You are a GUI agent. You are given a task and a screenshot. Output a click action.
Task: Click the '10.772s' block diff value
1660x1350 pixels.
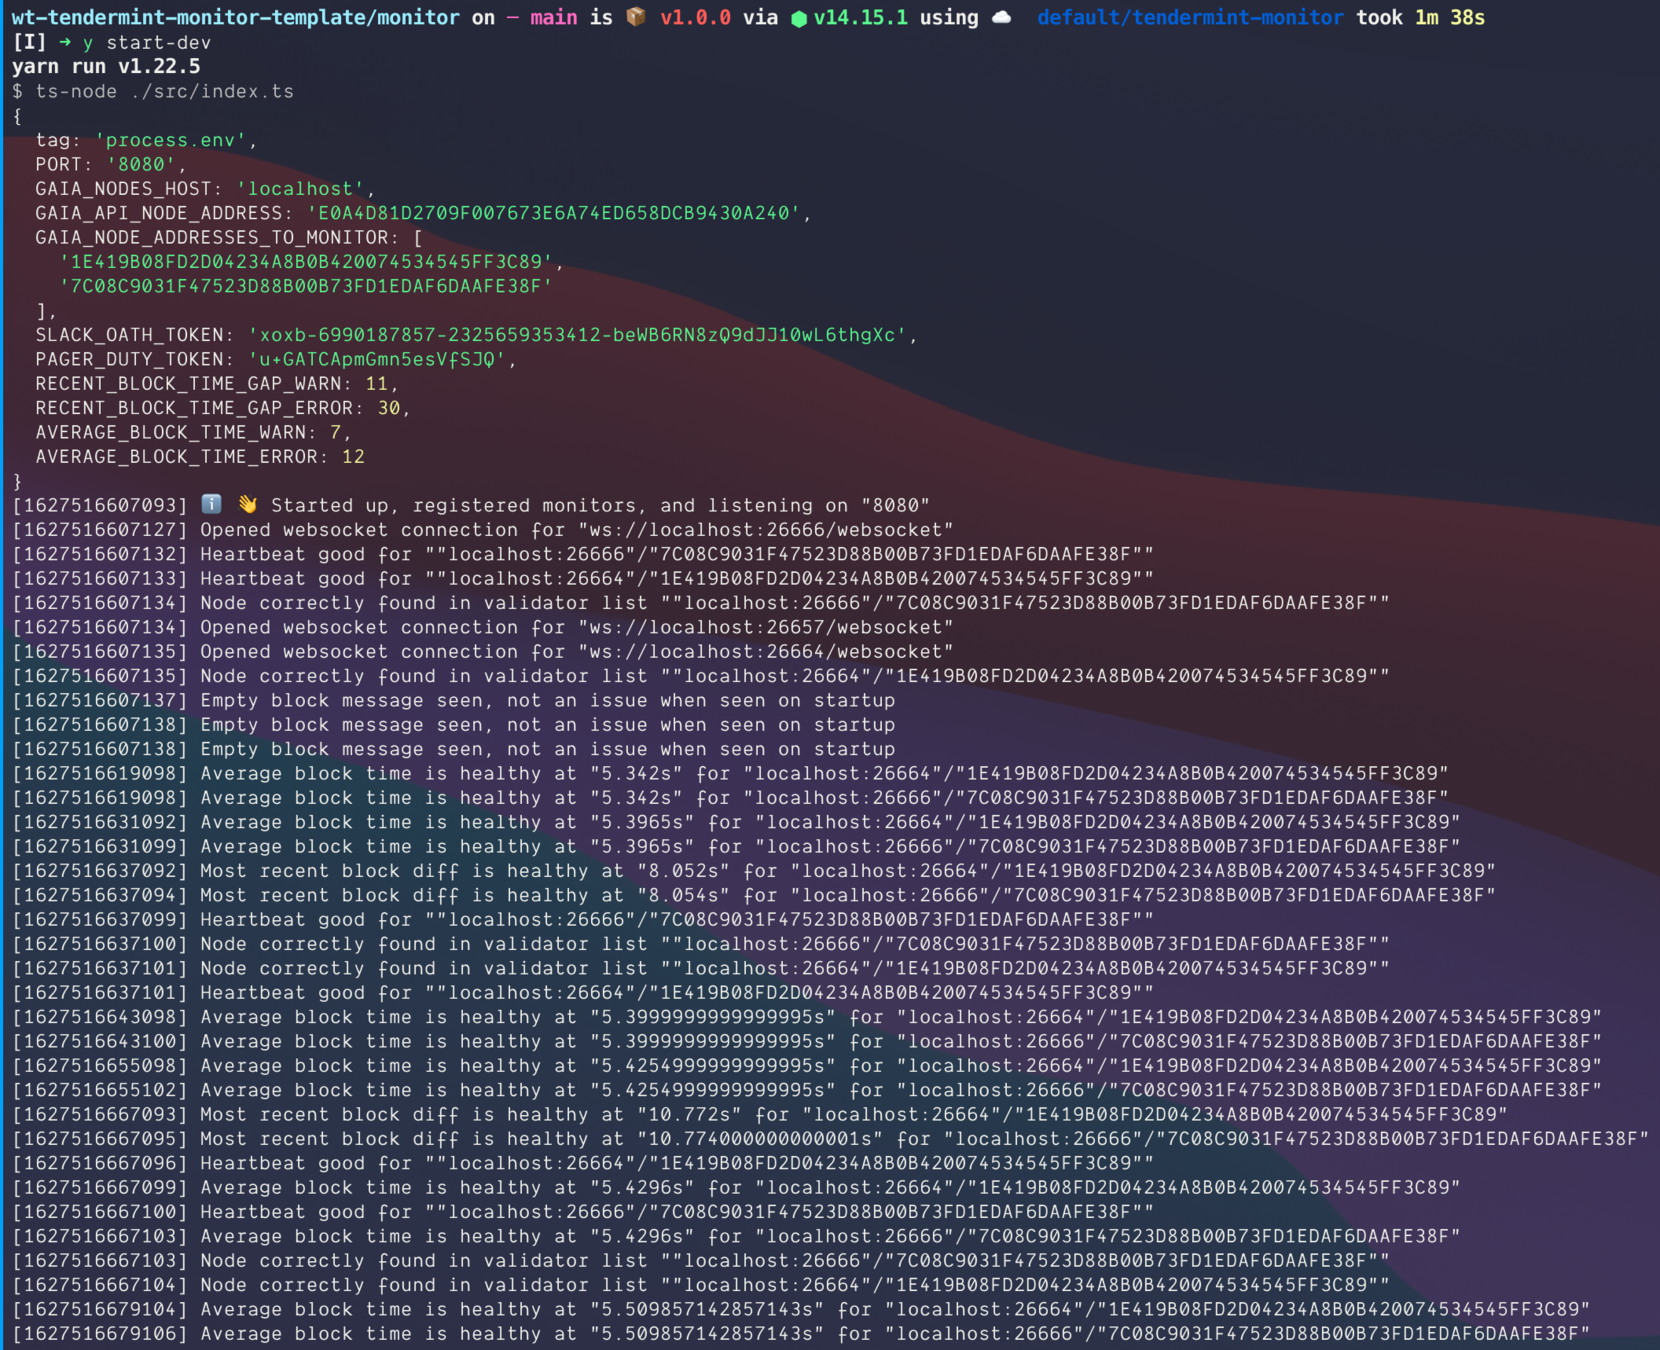[690, 1114]
